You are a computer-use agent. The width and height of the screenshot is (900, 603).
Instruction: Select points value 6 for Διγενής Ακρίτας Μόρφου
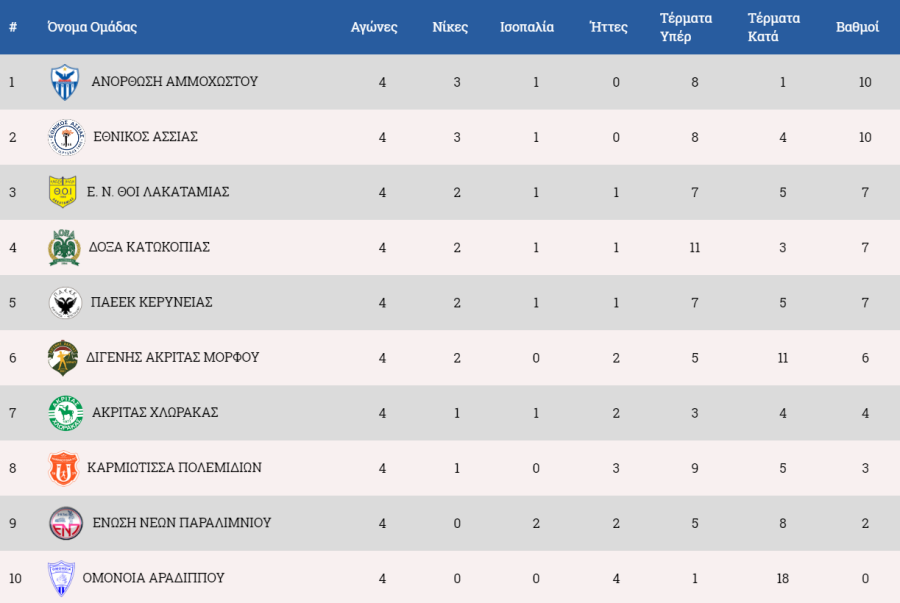click(865, 358)
